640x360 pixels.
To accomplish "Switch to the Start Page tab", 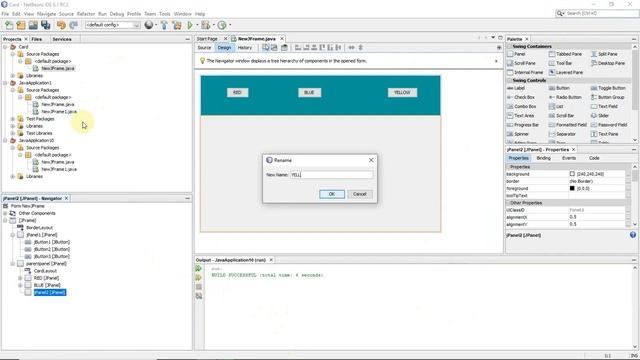I will point(207,39).
